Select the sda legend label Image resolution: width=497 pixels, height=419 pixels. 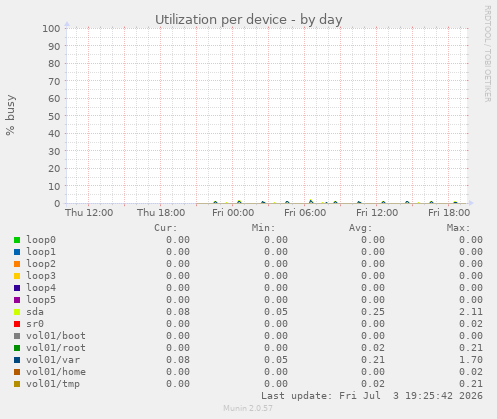(35, 312)
